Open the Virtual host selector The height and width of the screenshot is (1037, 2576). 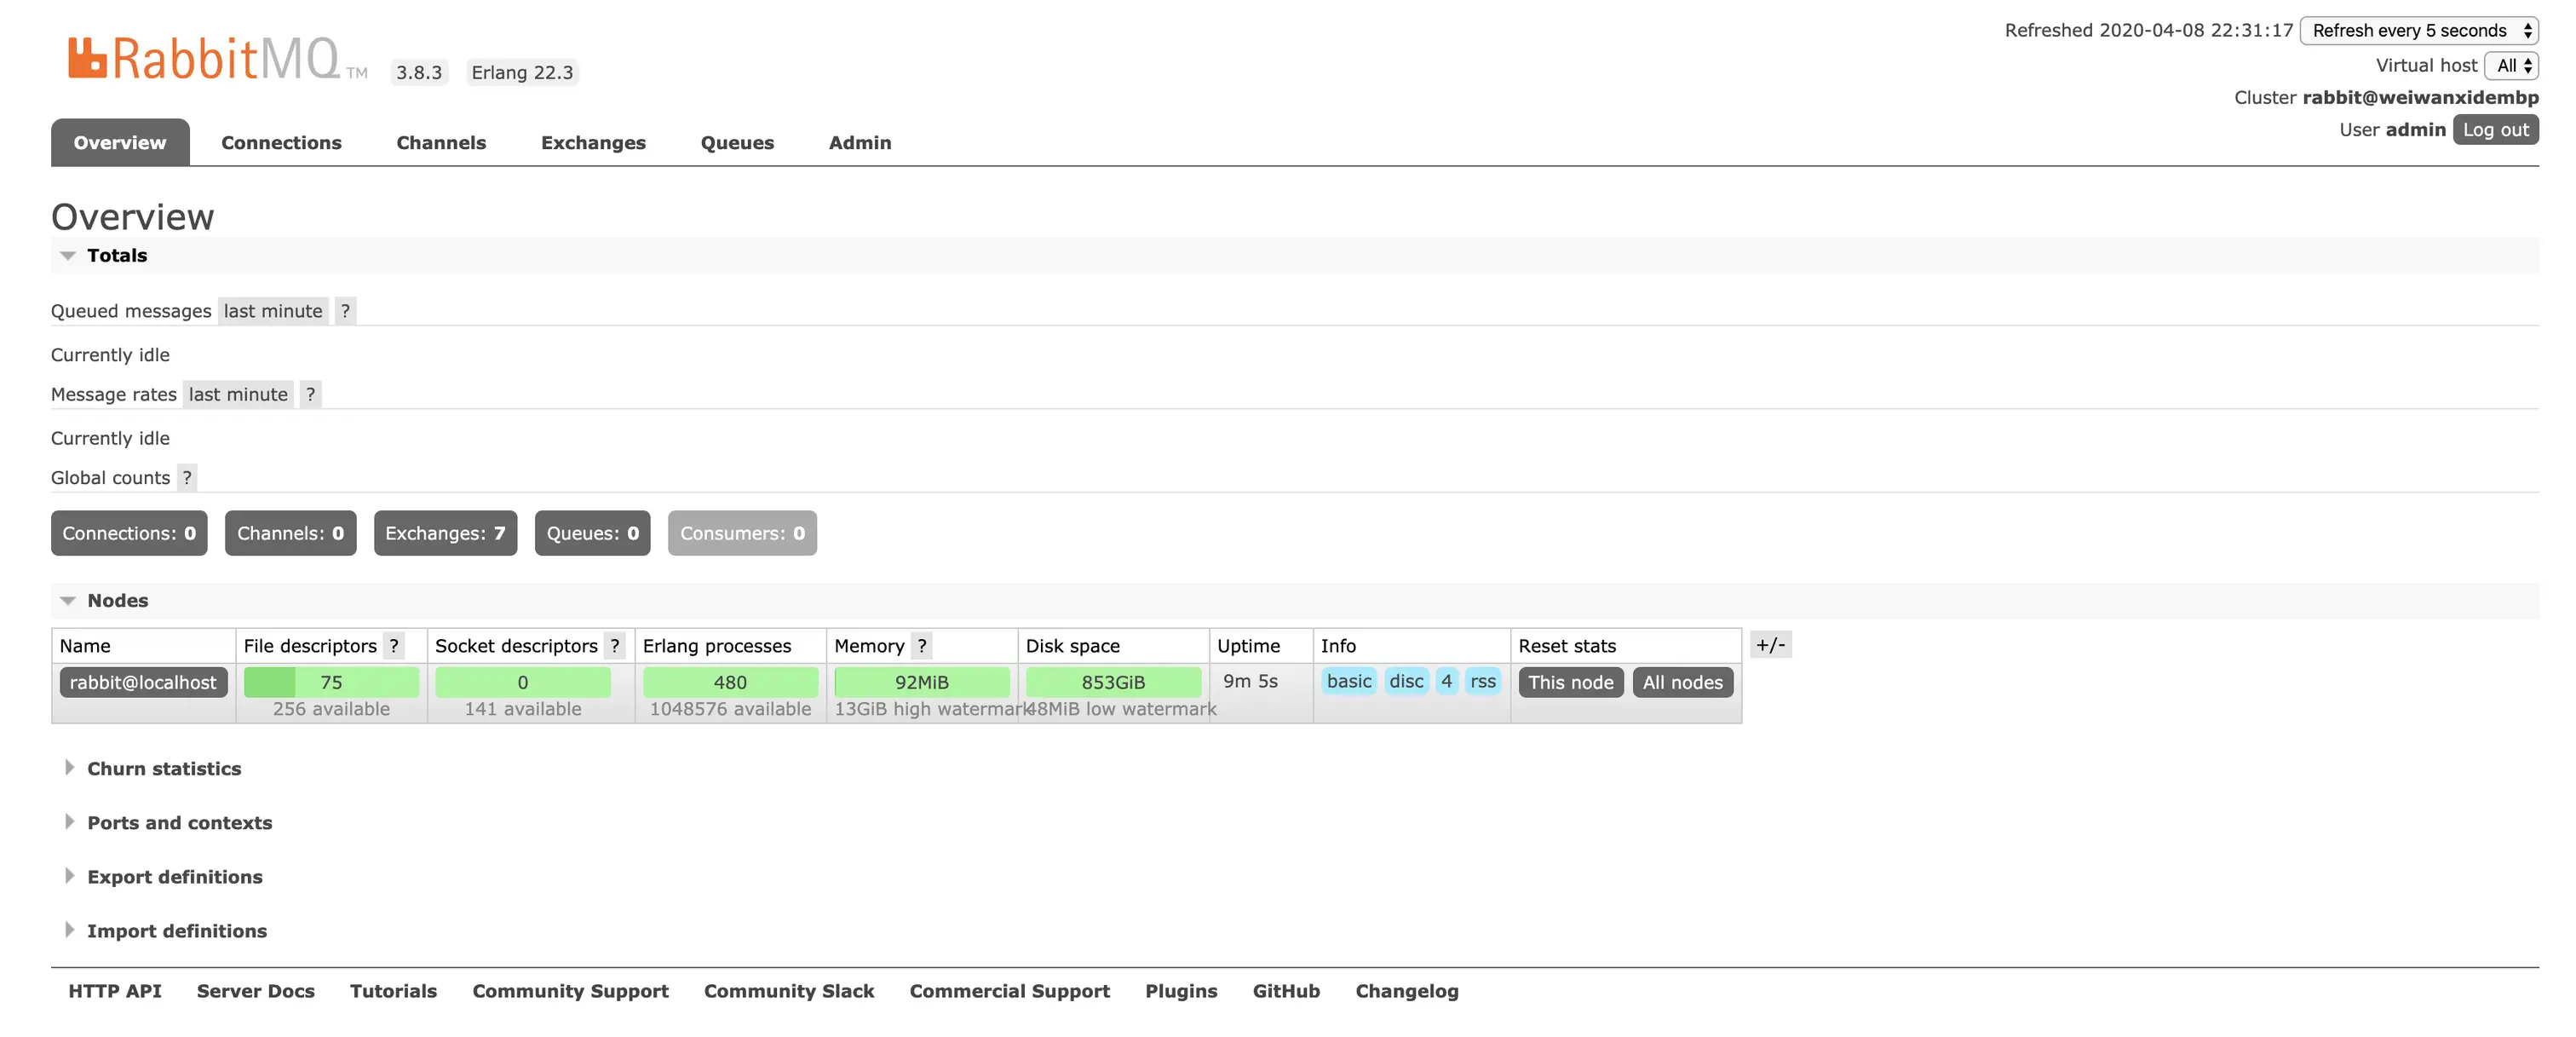2512,65
